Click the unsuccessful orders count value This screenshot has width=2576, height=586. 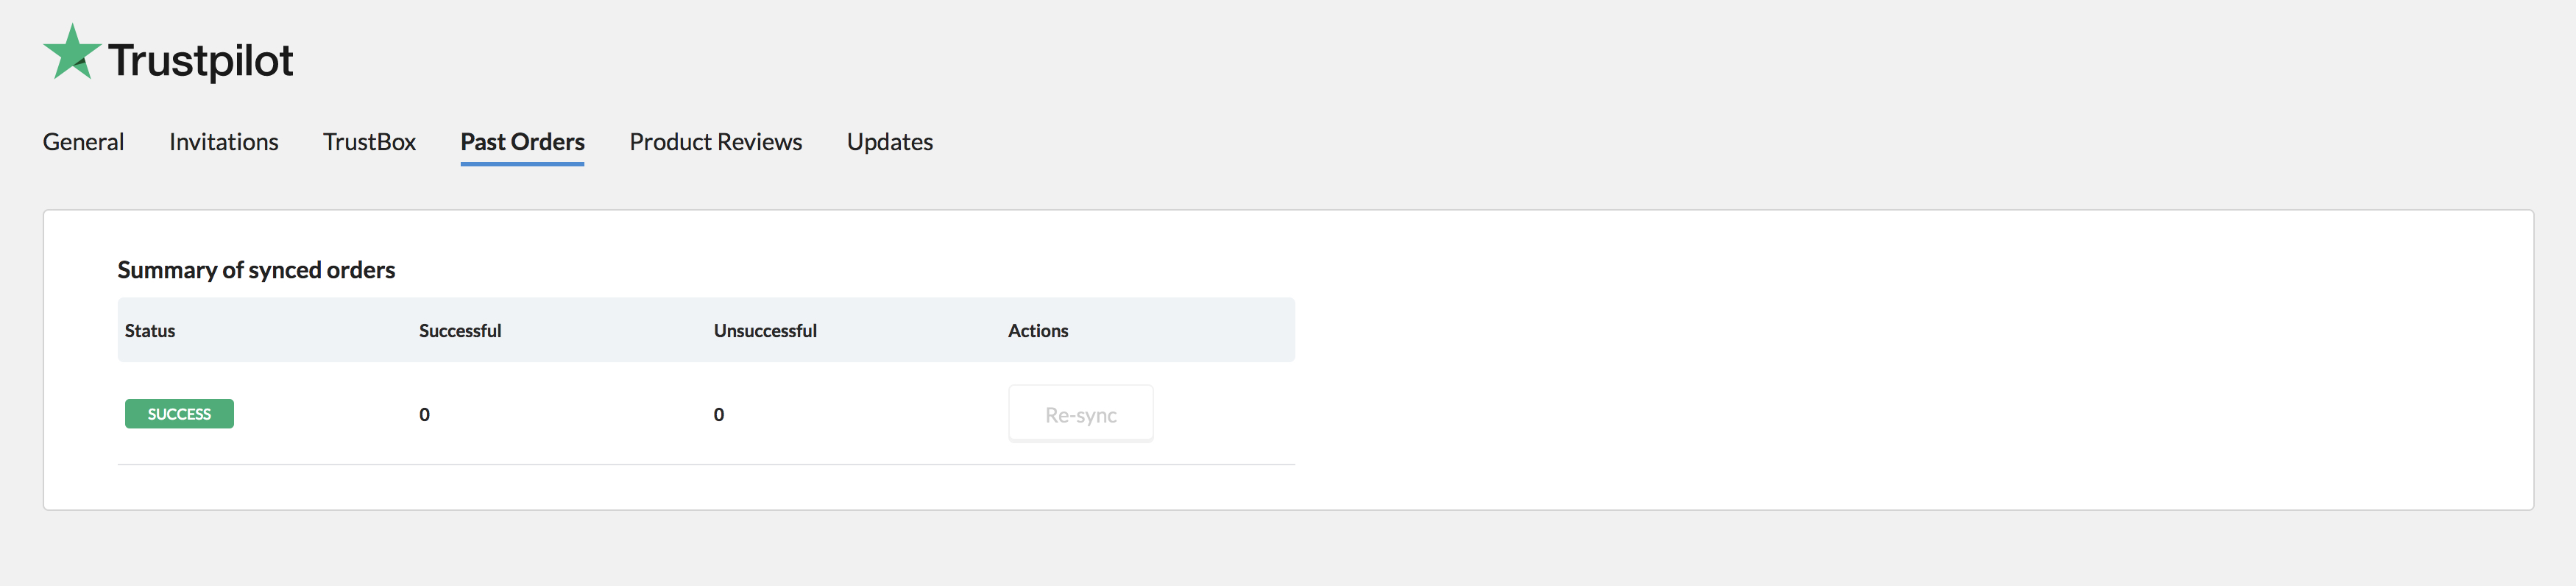pos(719,415)
